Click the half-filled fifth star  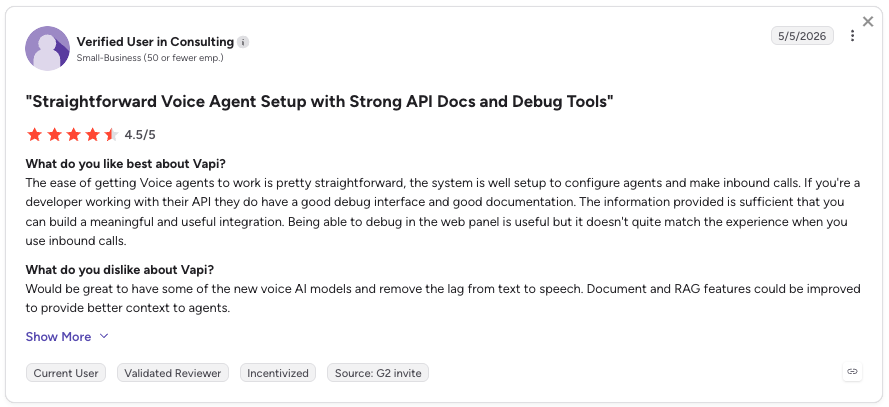click(x=111, y=134)
